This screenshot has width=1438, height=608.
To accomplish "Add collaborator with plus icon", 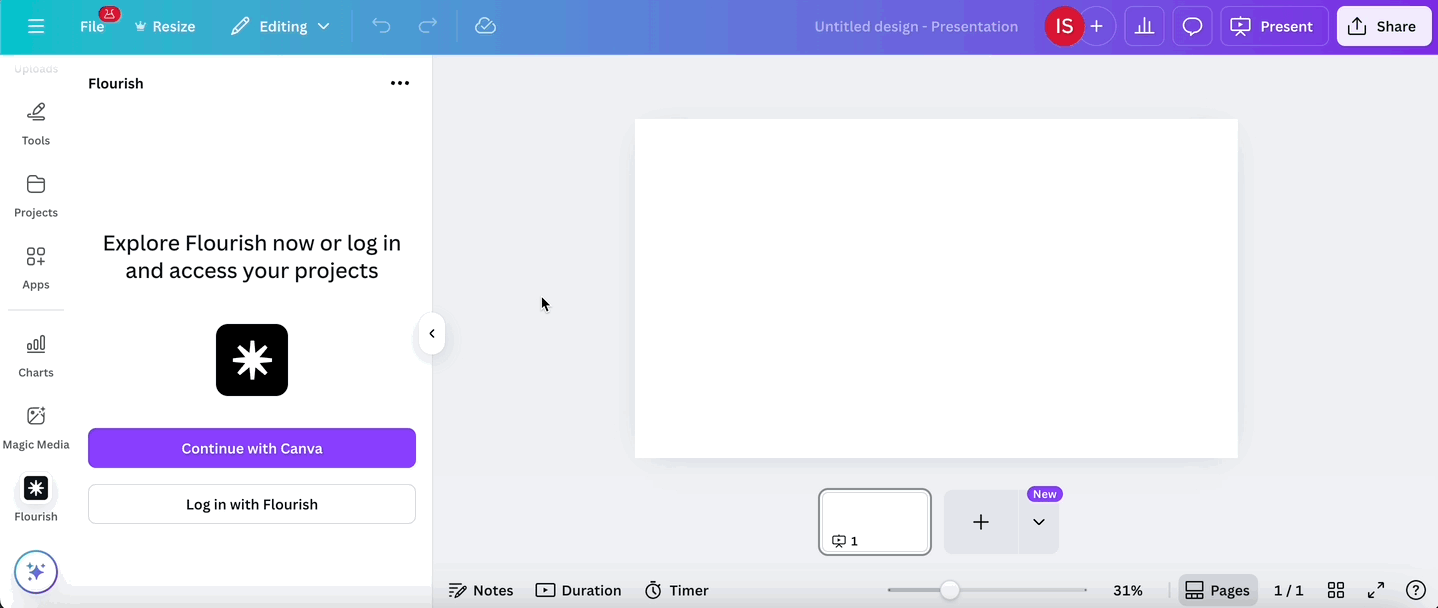I will (1097, 26).
